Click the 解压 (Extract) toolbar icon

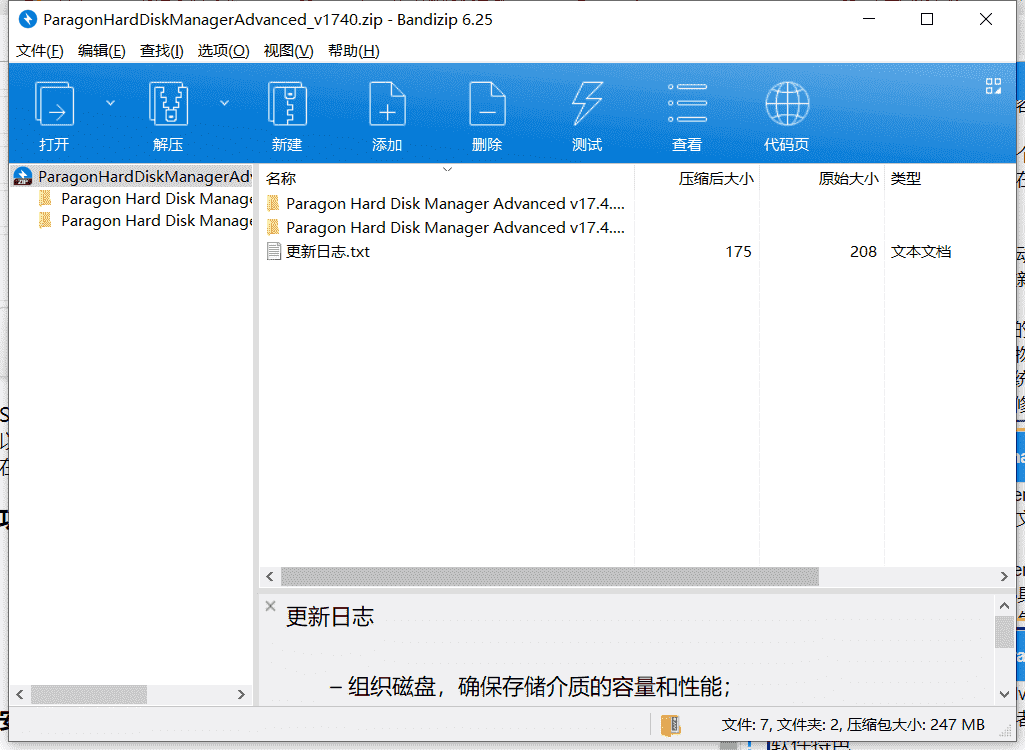[x=168, y=103]
